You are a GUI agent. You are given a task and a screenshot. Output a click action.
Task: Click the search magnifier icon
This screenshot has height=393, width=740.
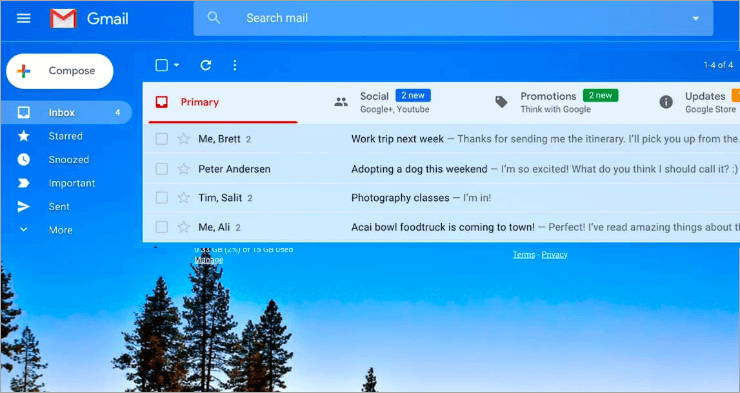(214, 18)
